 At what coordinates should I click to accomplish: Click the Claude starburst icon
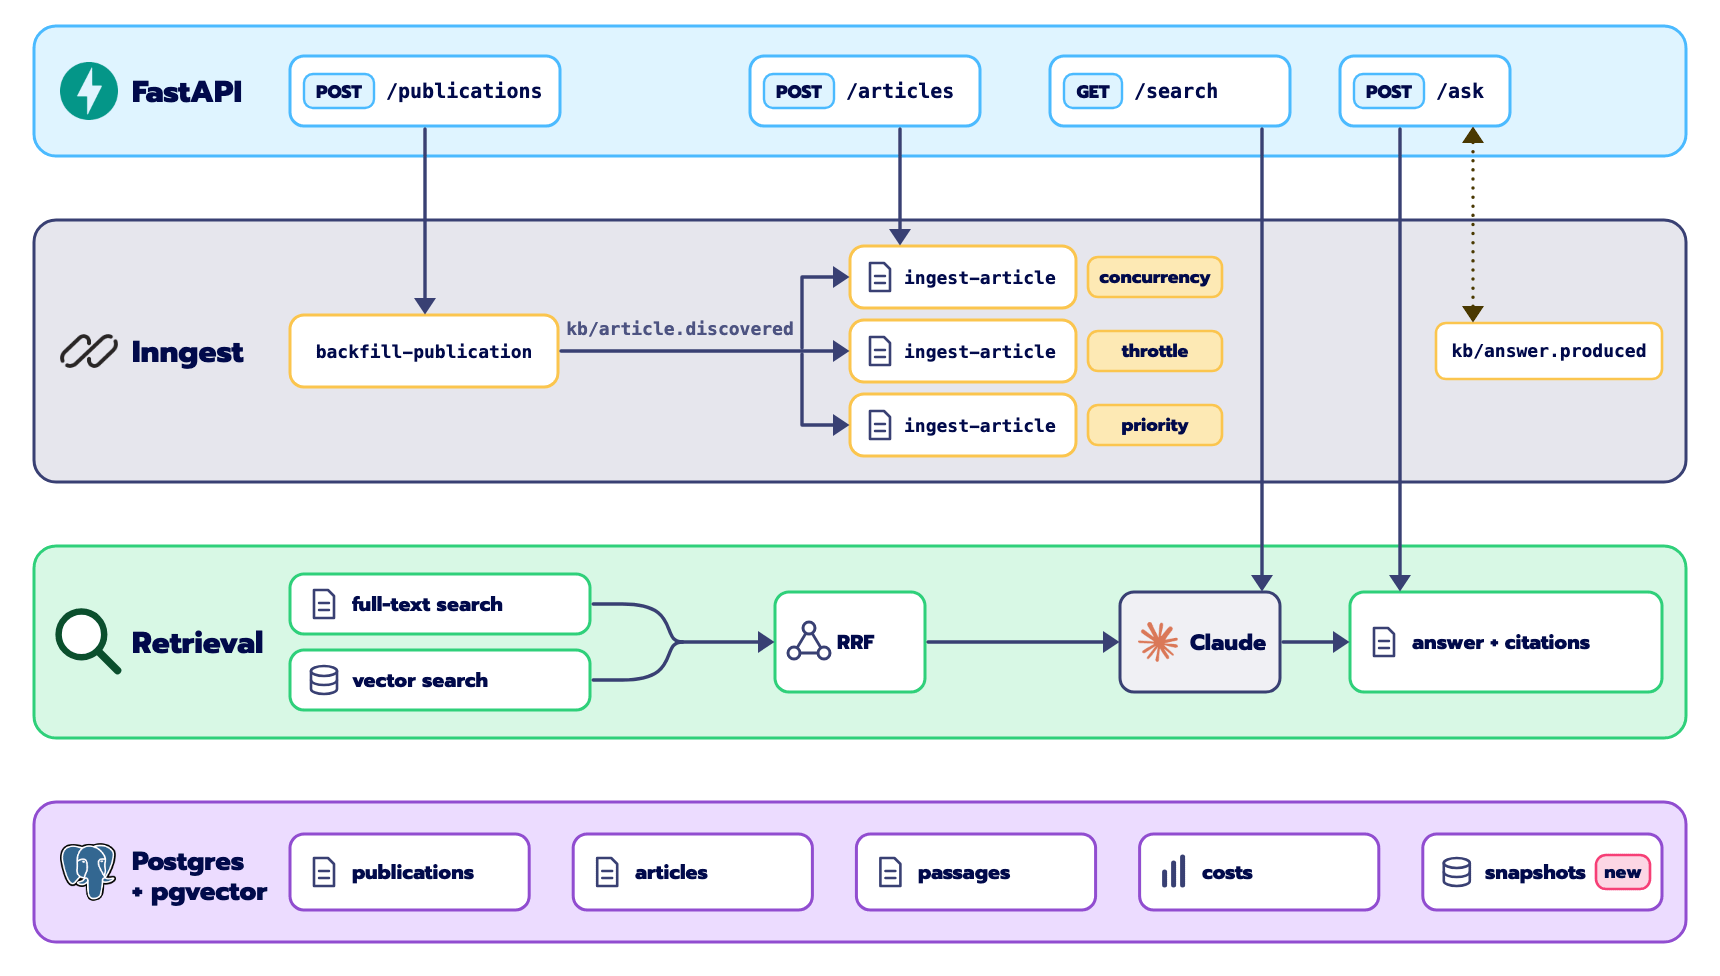click(1158, 642)
